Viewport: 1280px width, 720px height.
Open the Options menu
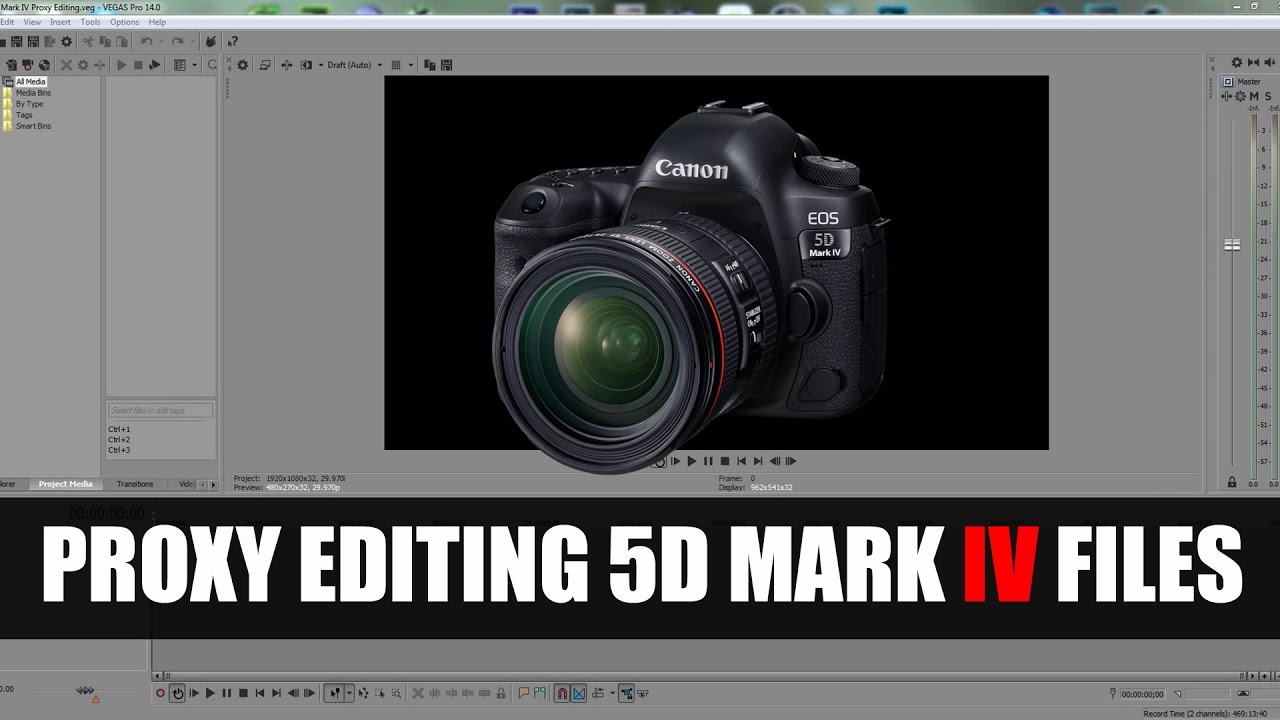pyautogui.click(x=124, y=22)
